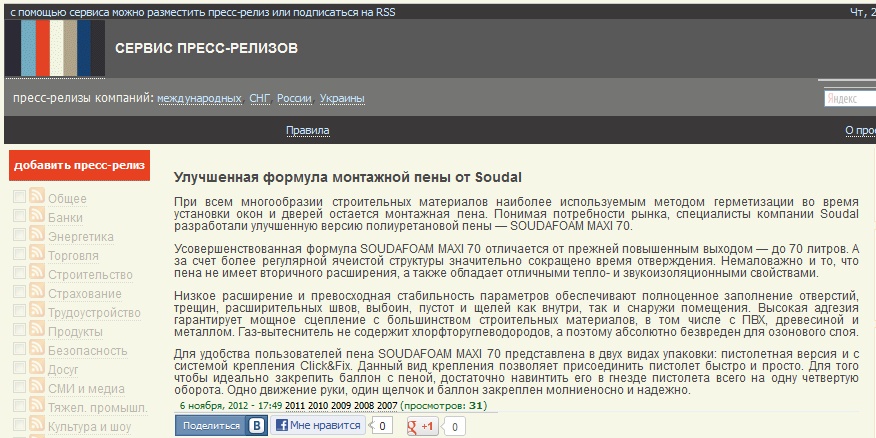Filter press releases by международных
Image resolution: width=876 pixels, height=438 pixels.
(199, 98)
